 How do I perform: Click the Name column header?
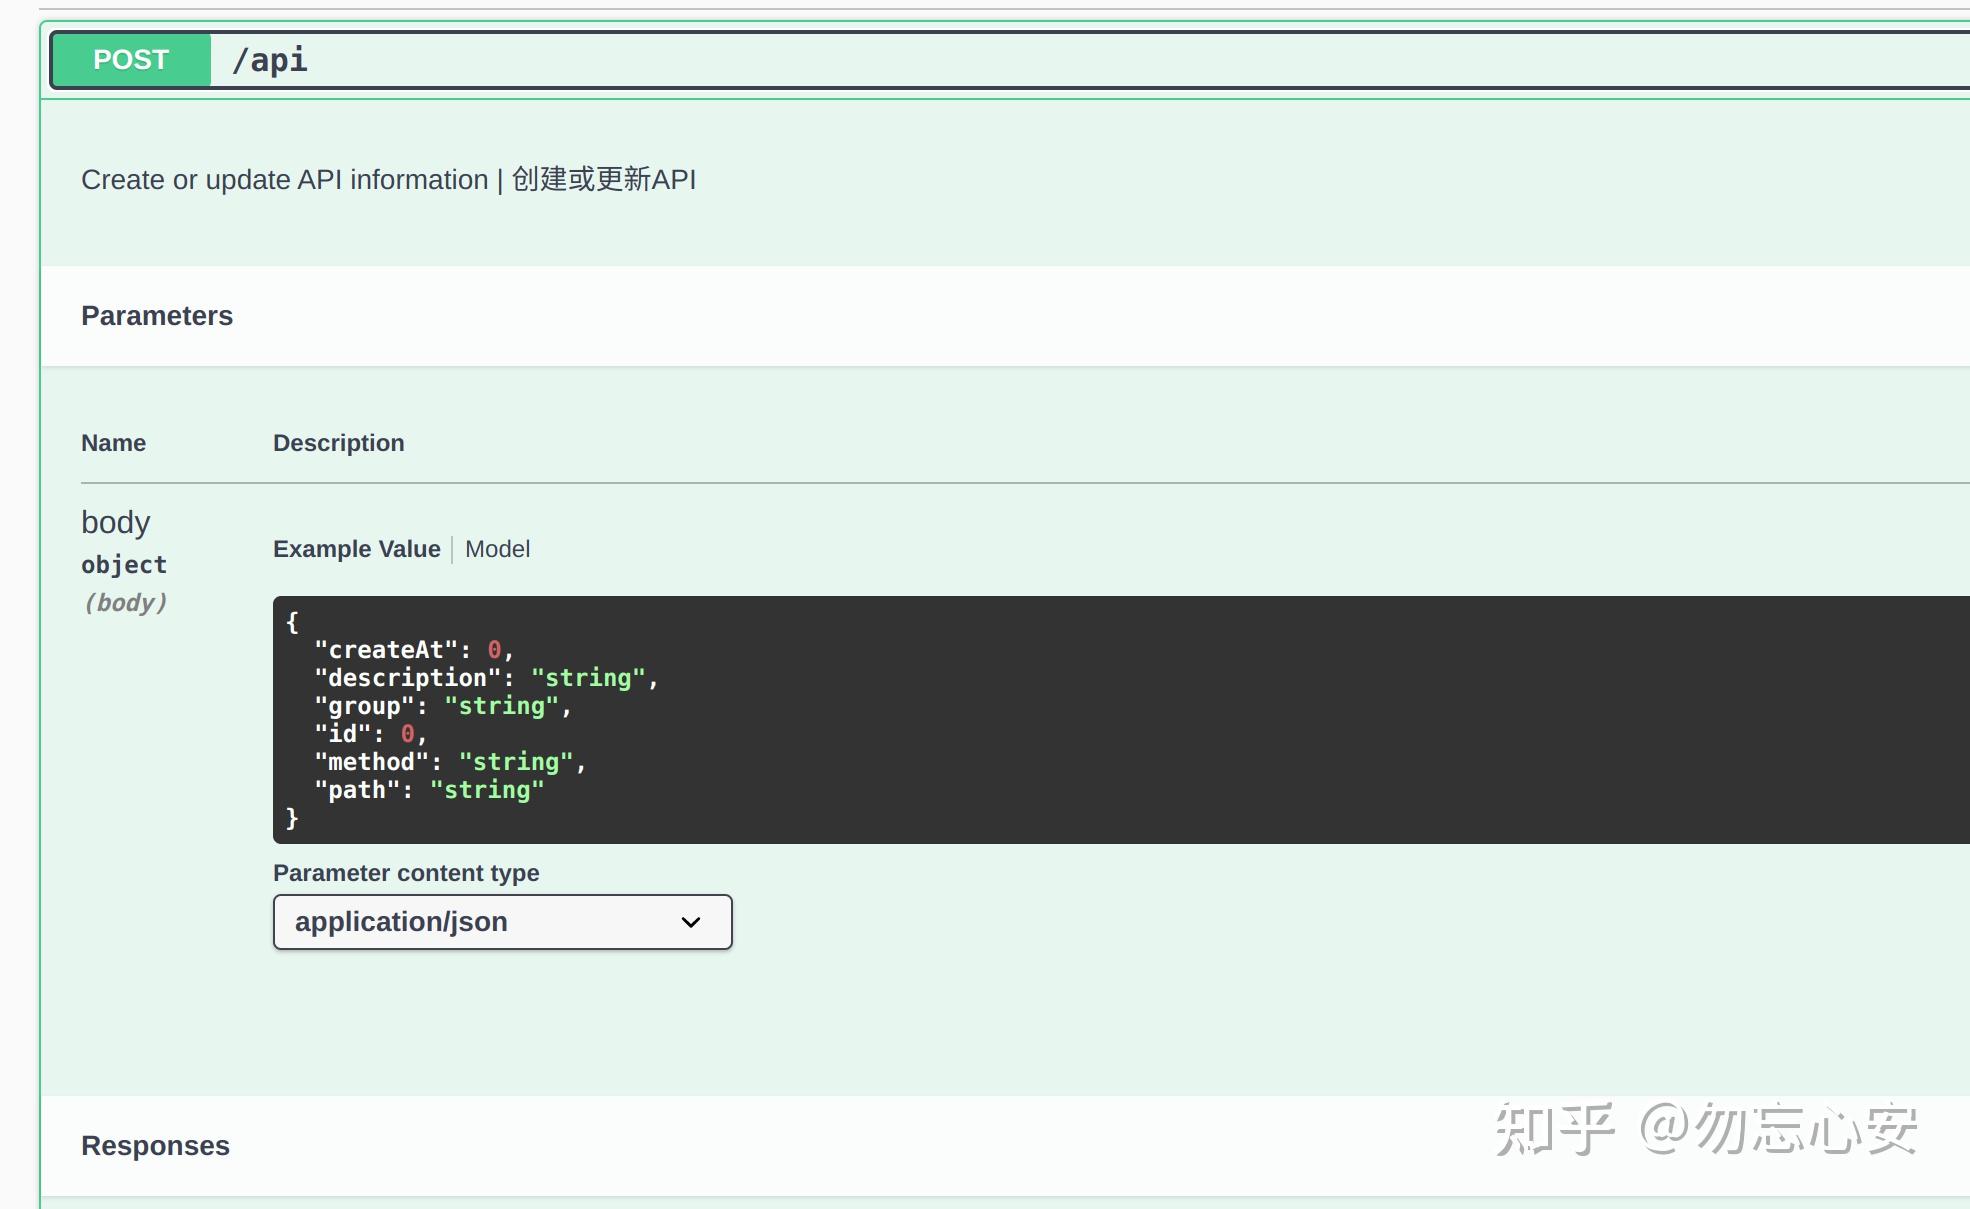point(113,442)
